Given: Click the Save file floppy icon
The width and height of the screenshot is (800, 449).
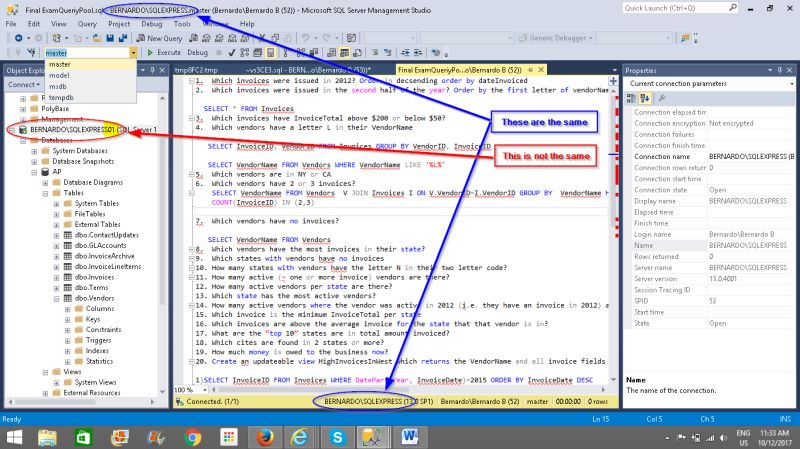Looking at the screenshot, I should click(110, 38).
